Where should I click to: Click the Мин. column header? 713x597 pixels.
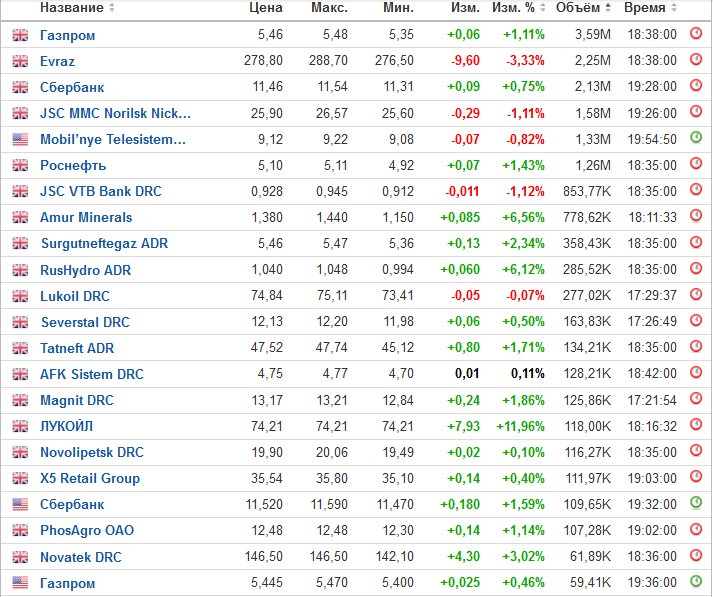click(398, 8)
